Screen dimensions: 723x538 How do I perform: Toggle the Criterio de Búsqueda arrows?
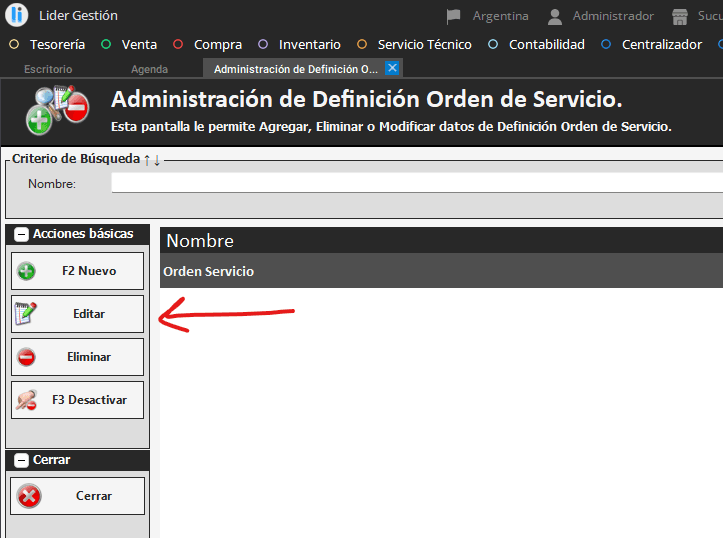tap(151, 159)
